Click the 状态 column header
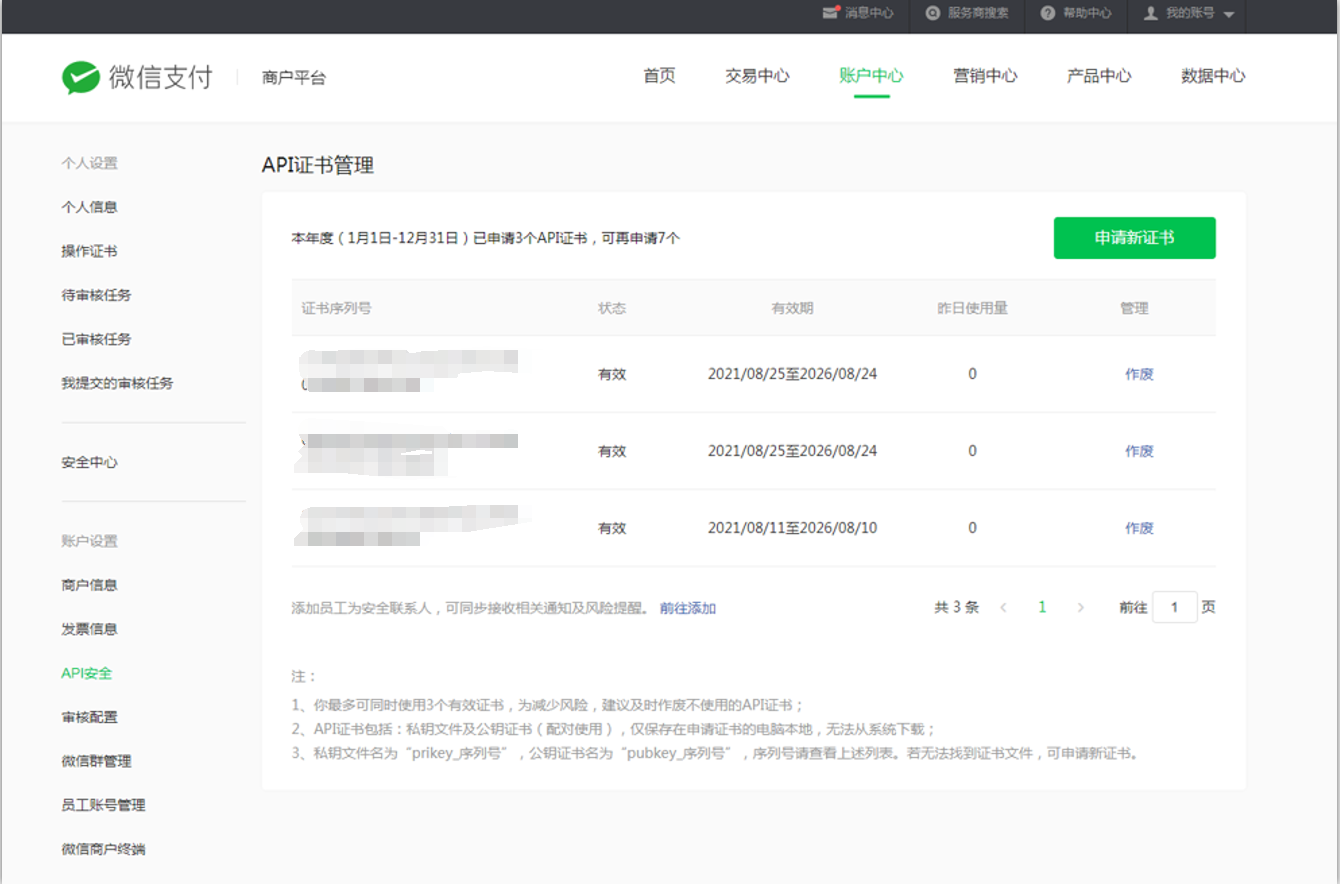Image resolution: width=1340 pixels, height=884 pixels. 612,308
